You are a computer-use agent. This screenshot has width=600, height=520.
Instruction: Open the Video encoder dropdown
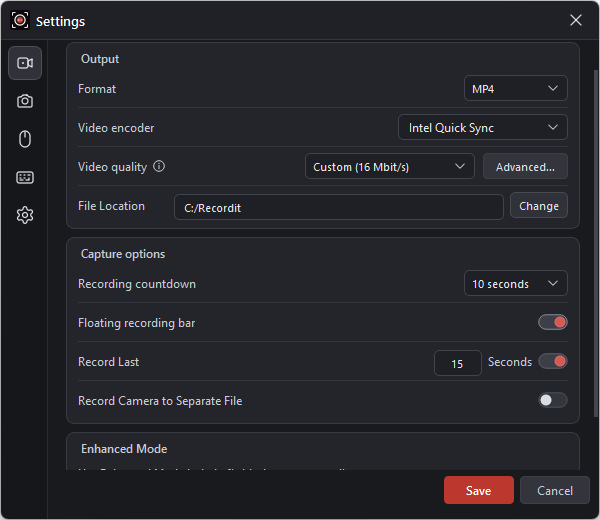click(483, 127)
